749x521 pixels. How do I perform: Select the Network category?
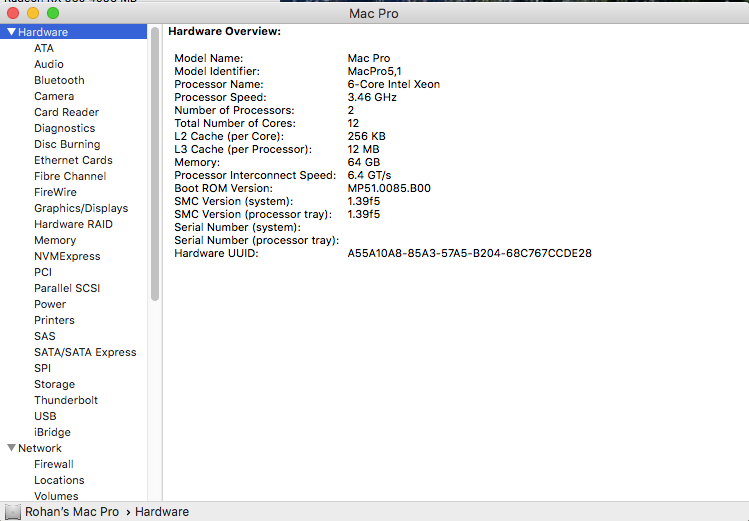tap(40, 448)
